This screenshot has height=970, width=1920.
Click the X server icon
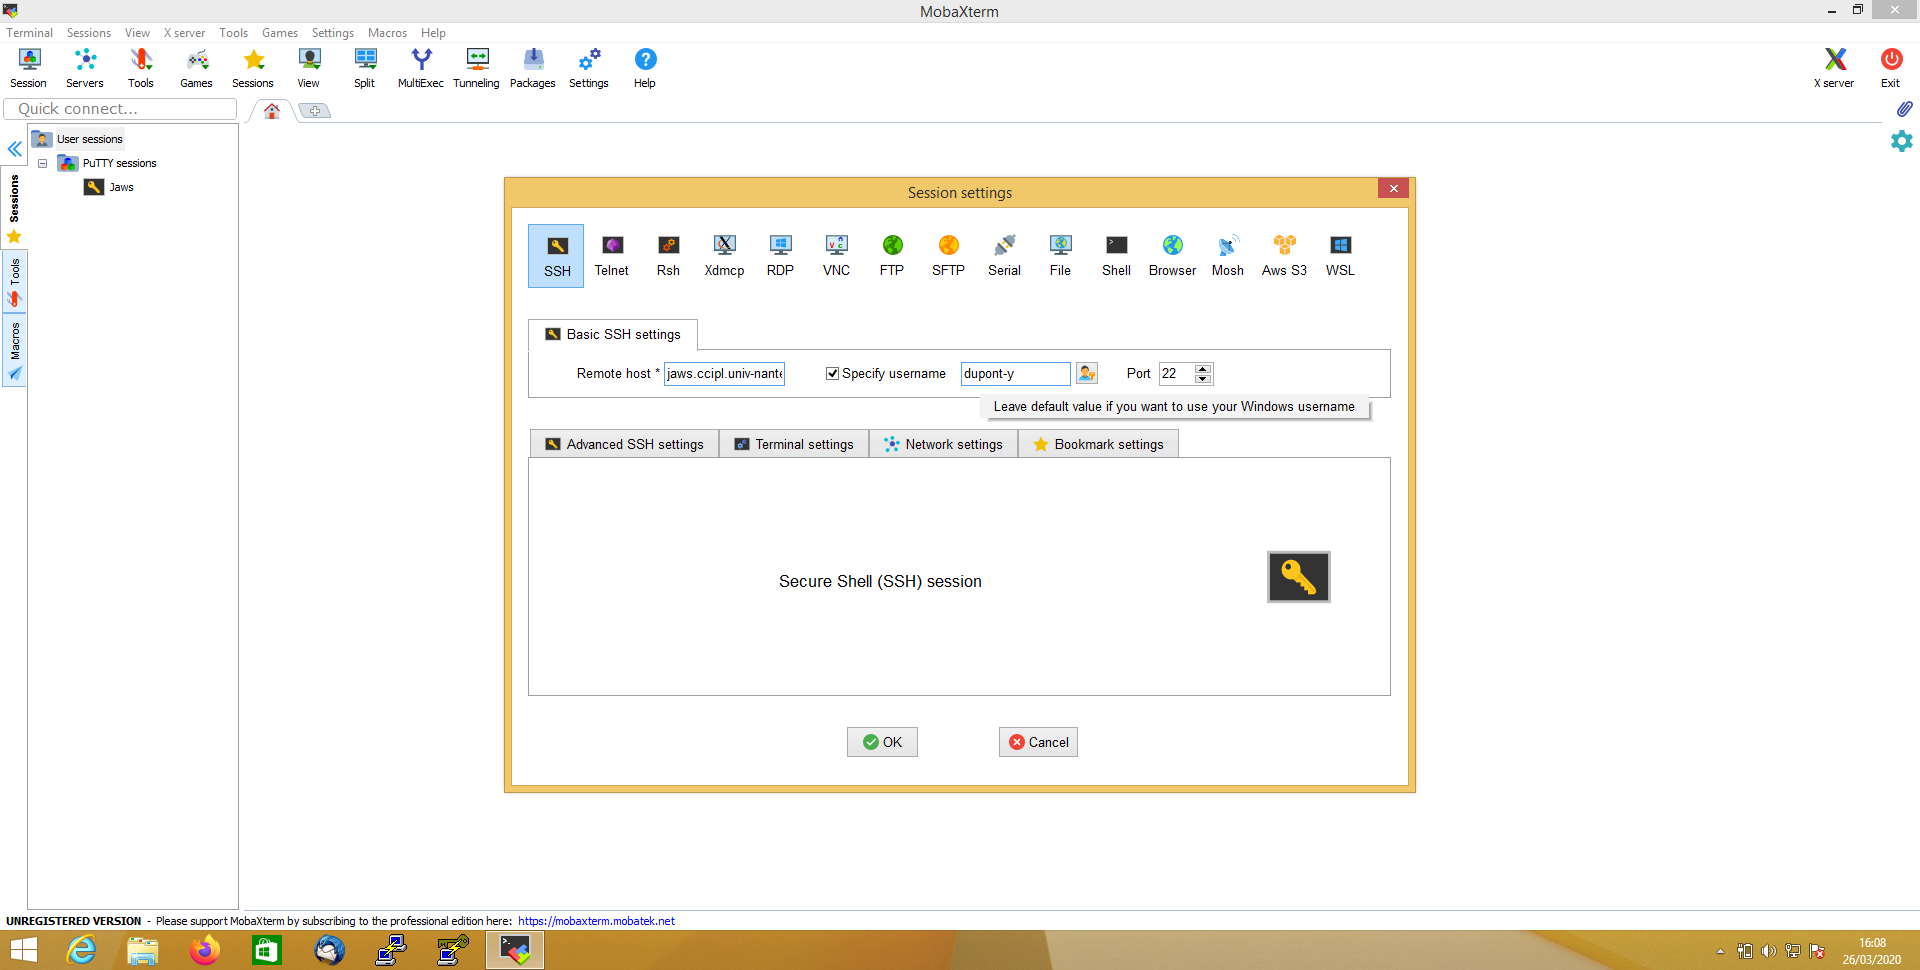[1834, 68]
